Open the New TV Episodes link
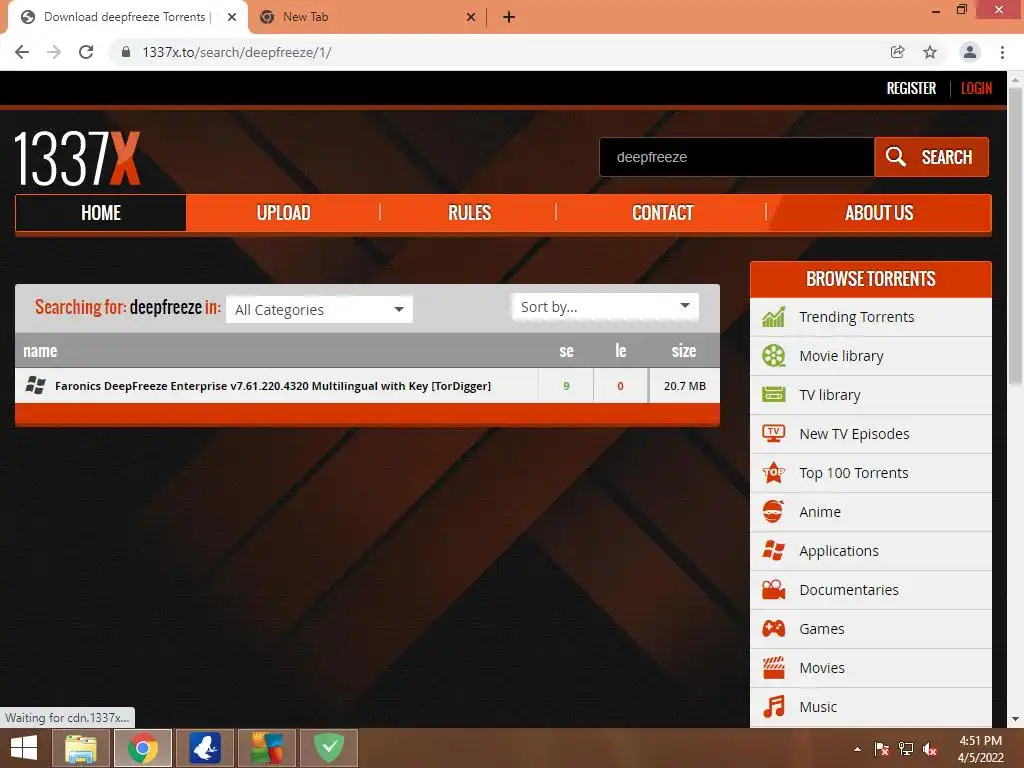 (854, 434)
